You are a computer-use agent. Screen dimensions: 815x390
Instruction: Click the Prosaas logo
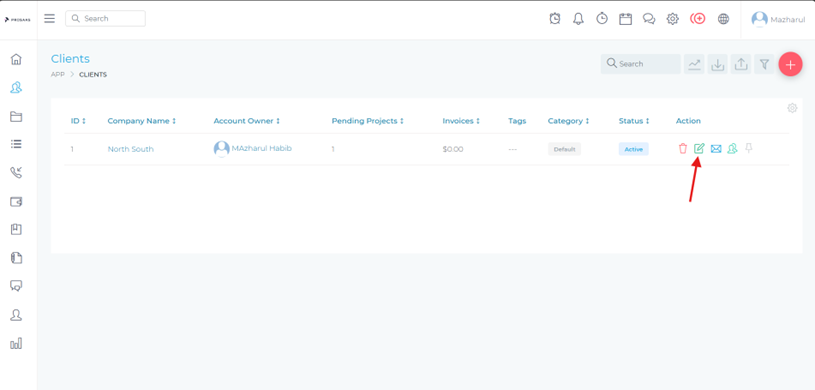(x=18, y=20)
